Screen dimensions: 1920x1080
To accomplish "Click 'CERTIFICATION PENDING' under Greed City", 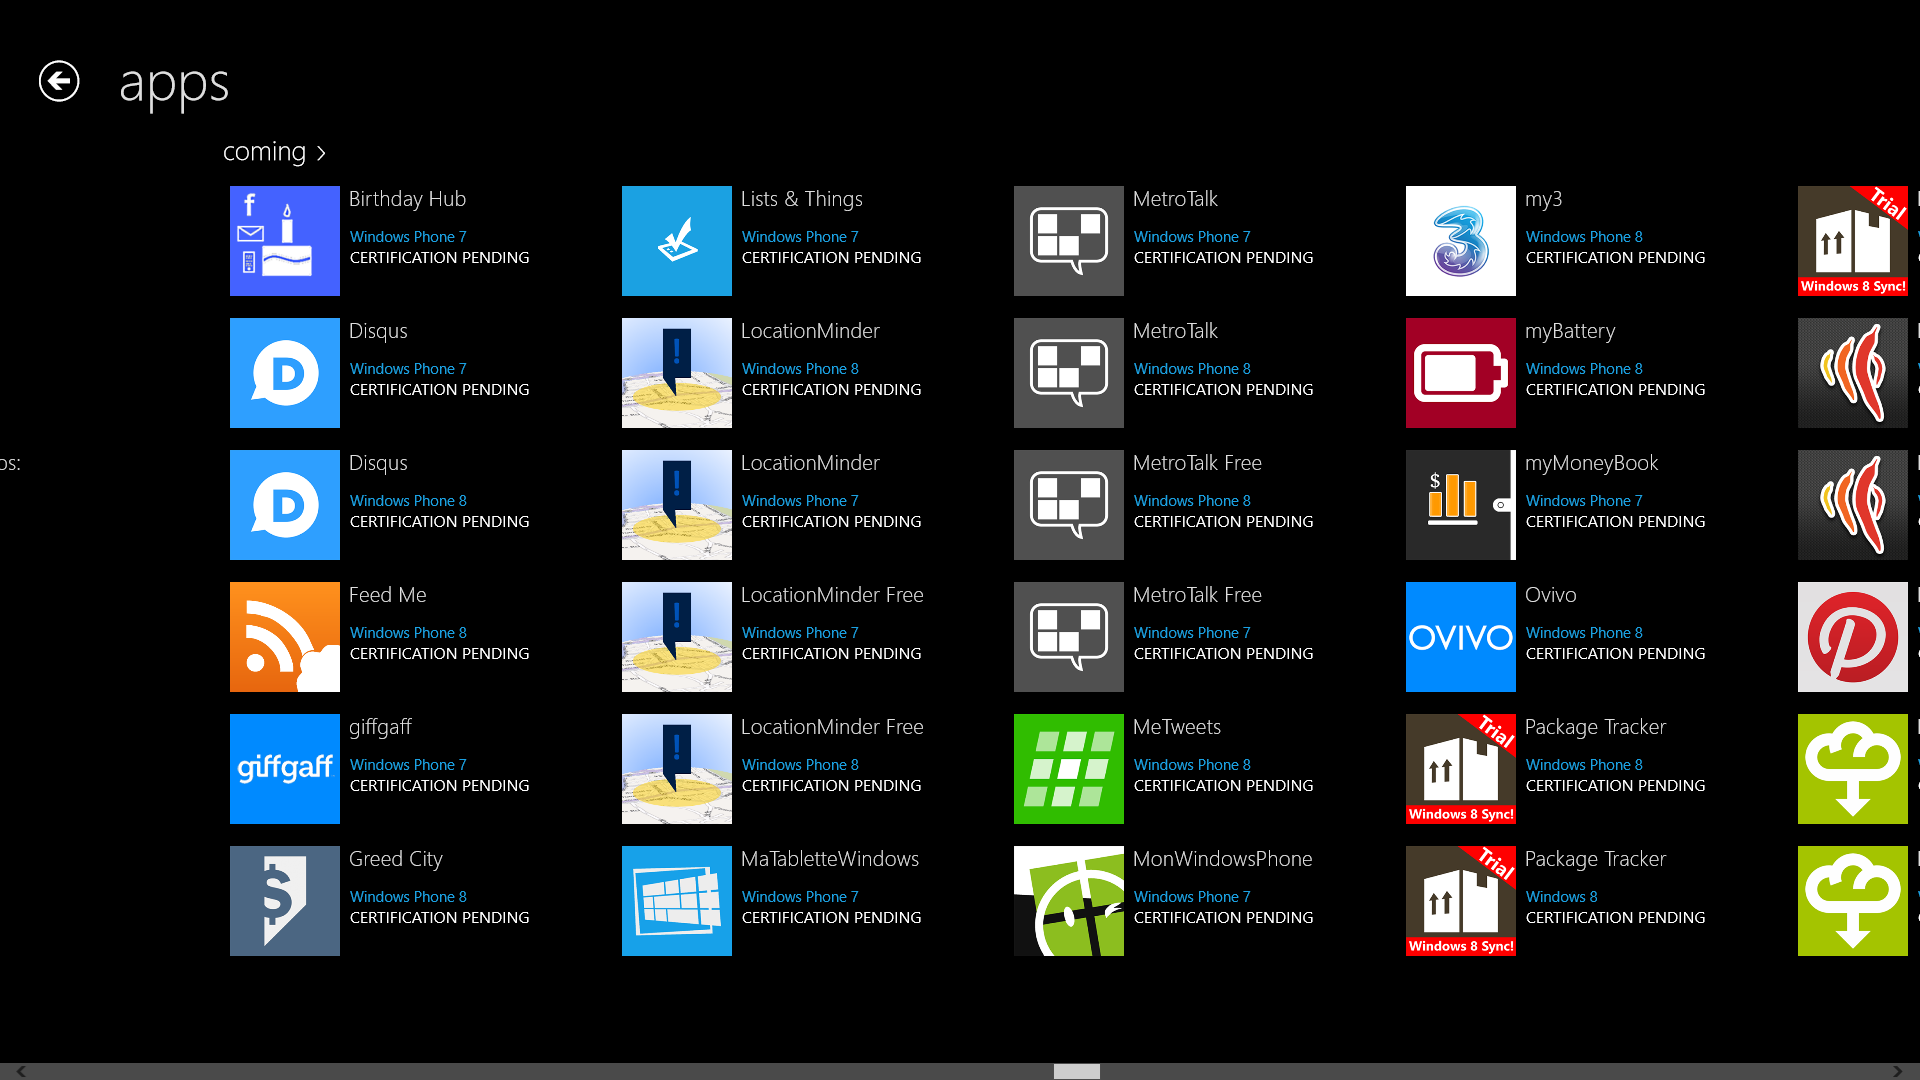I will (439, 918).
